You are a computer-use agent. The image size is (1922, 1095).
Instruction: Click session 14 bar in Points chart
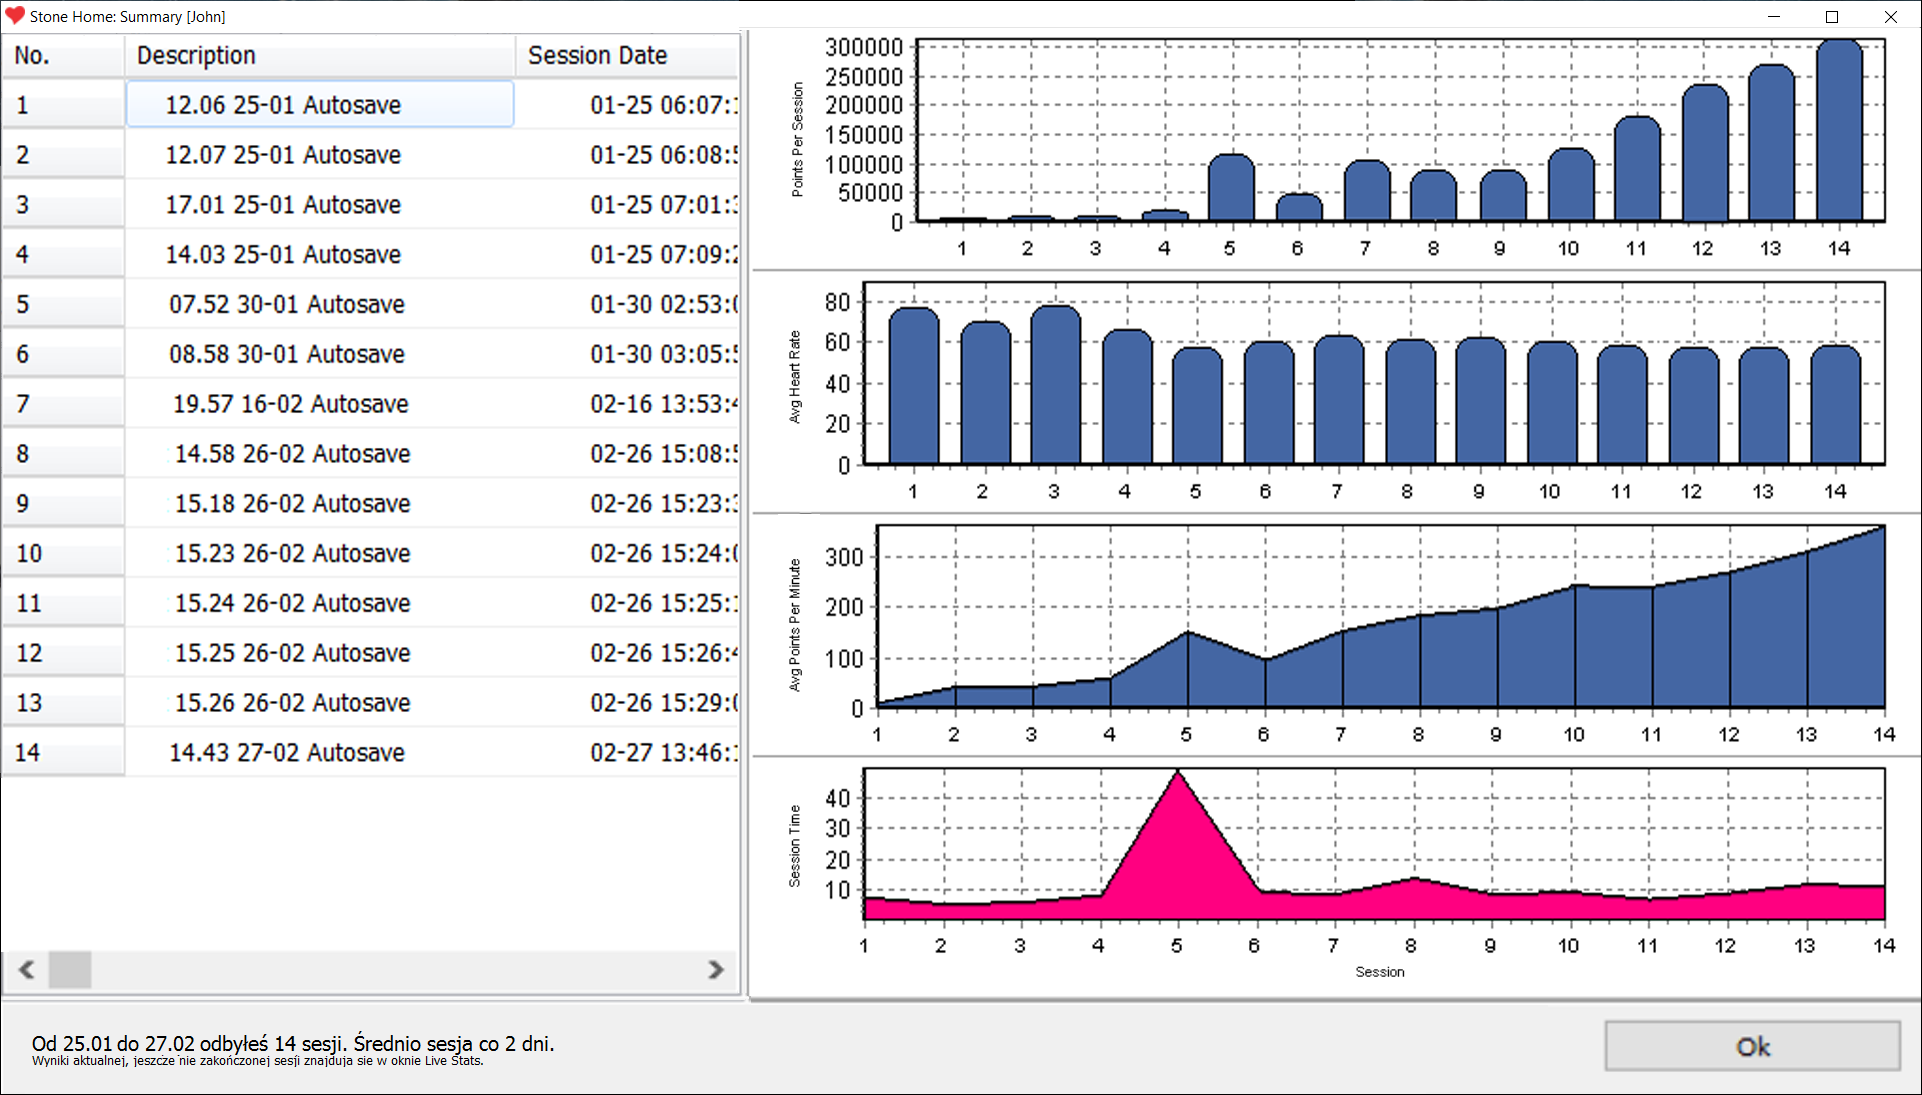[1838, 130]
